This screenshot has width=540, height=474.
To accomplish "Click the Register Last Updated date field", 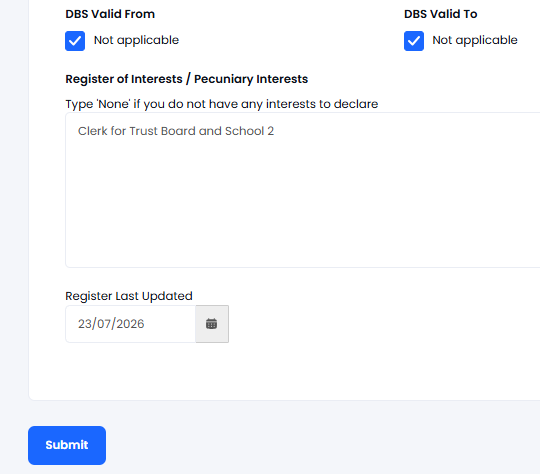I will pos(131,324).
